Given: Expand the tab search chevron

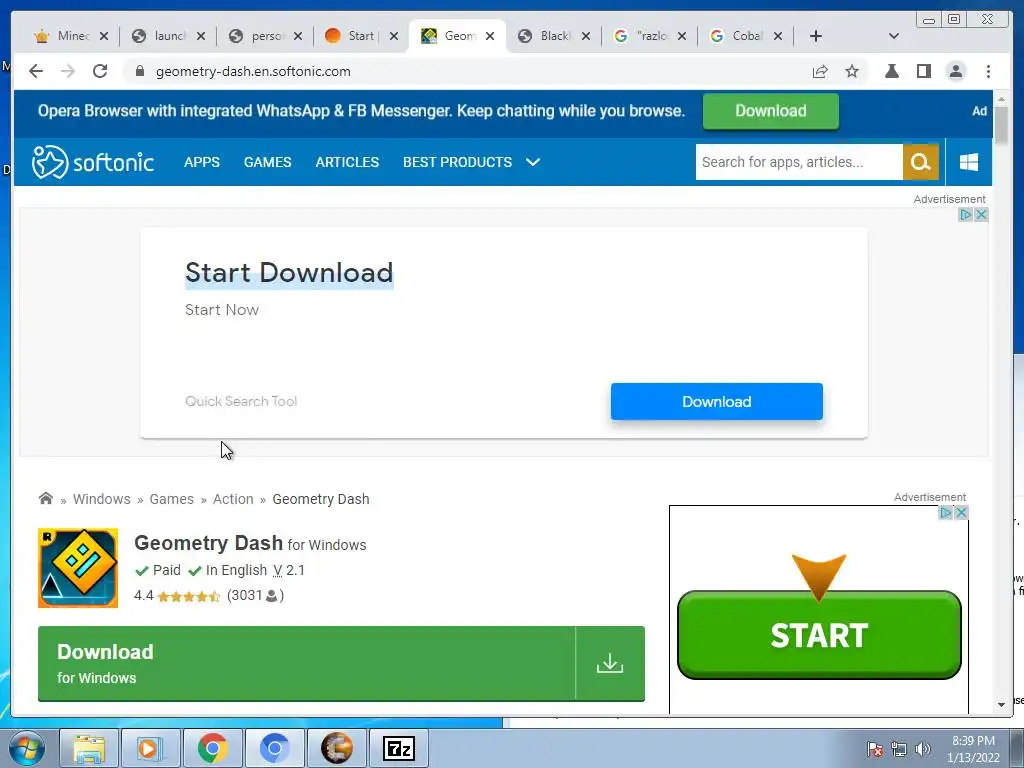Looking at the screenshot, I should (x=894, y=36).
